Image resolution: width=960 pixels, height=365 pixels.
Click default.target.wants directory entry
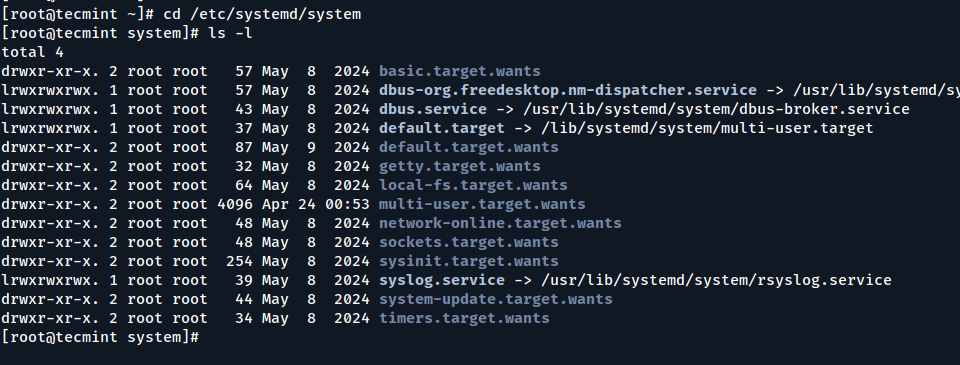[468, 148]
